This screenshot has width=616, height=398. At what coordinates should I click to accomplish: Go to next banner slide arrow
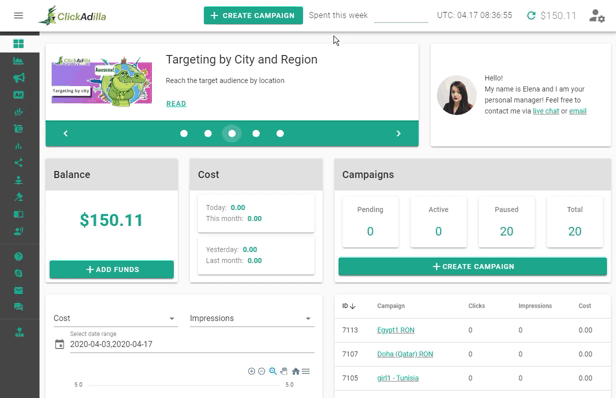[398, 134]
